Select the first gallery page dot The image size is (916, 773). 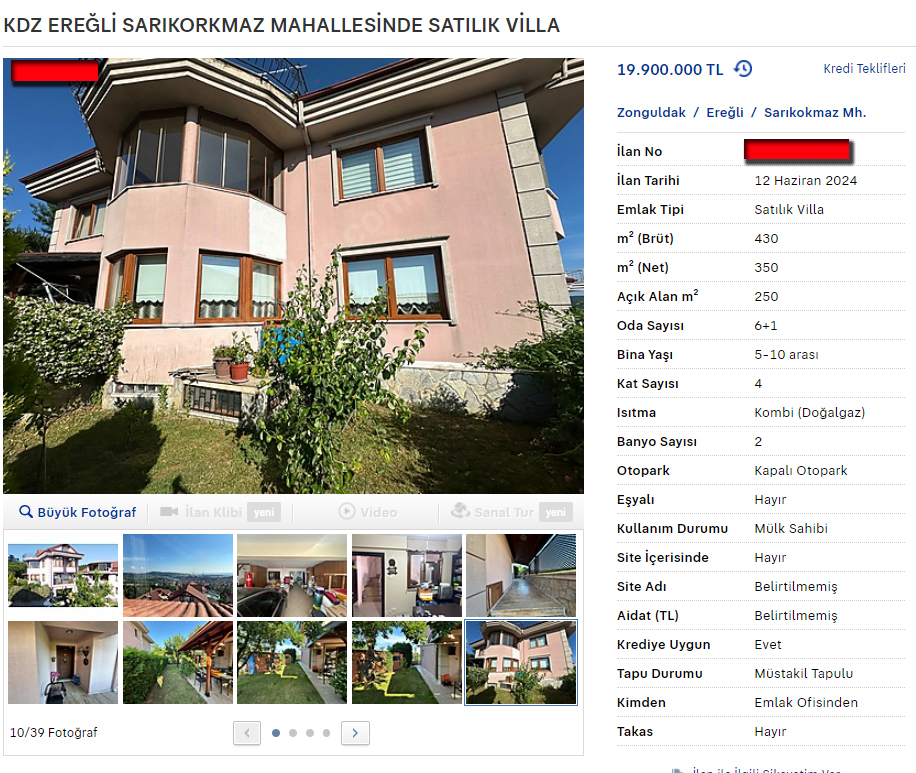pyautogui.click(x=276, y=733)
